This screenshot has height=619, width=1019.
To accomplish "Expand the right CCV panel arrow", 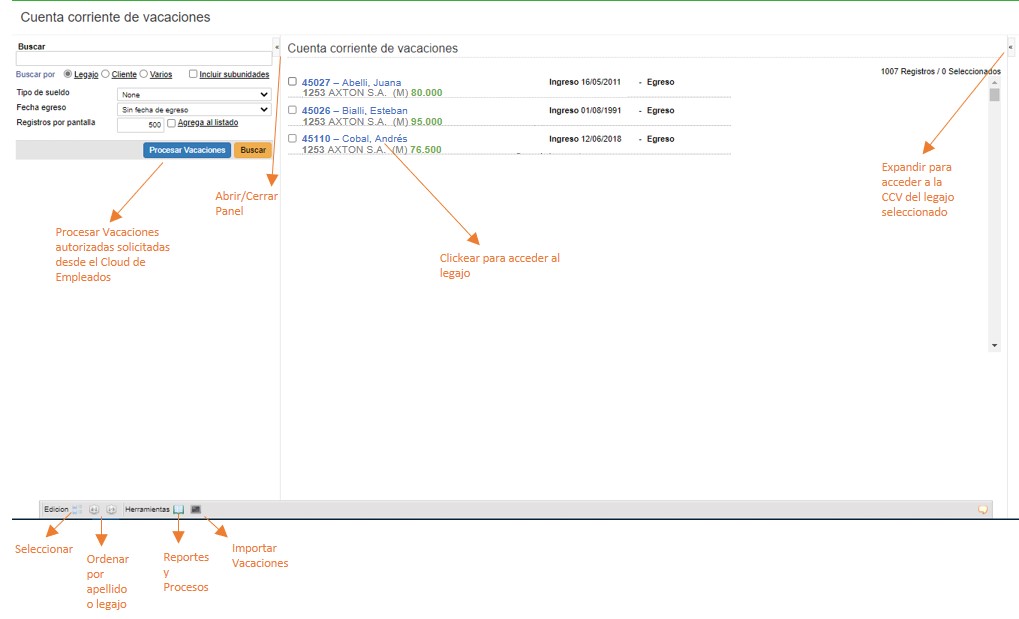I will pos(1011,46).
